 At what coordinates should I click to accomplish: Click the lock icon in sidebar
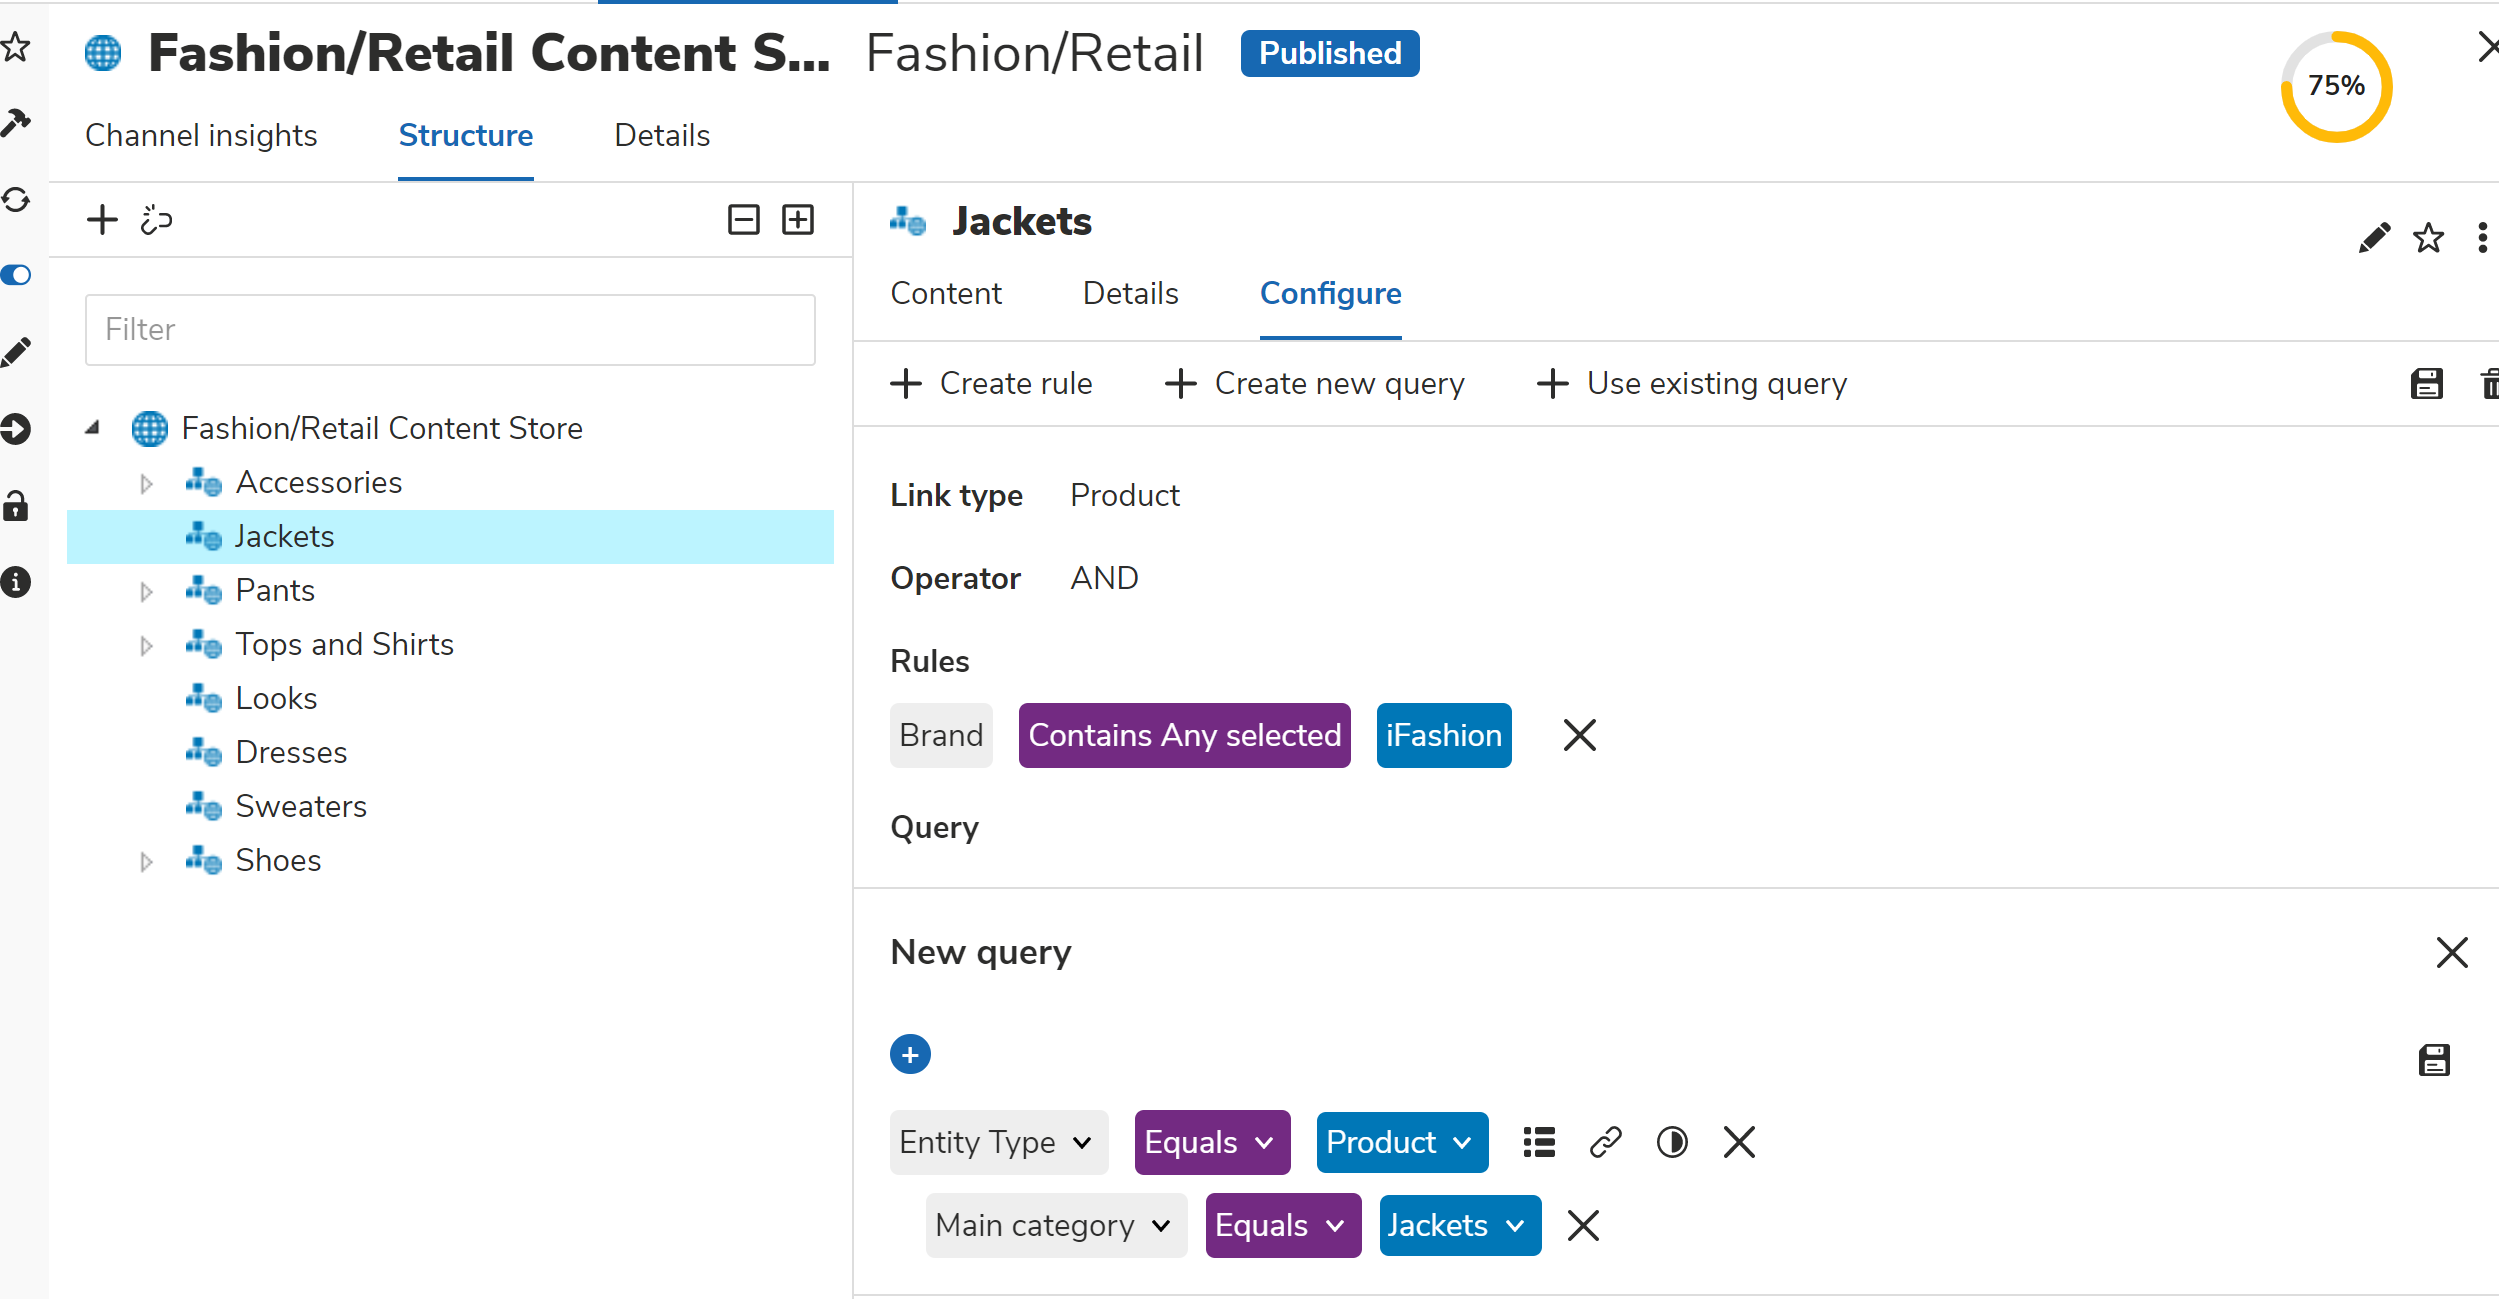pyautogui.click(x=15, y=506)
